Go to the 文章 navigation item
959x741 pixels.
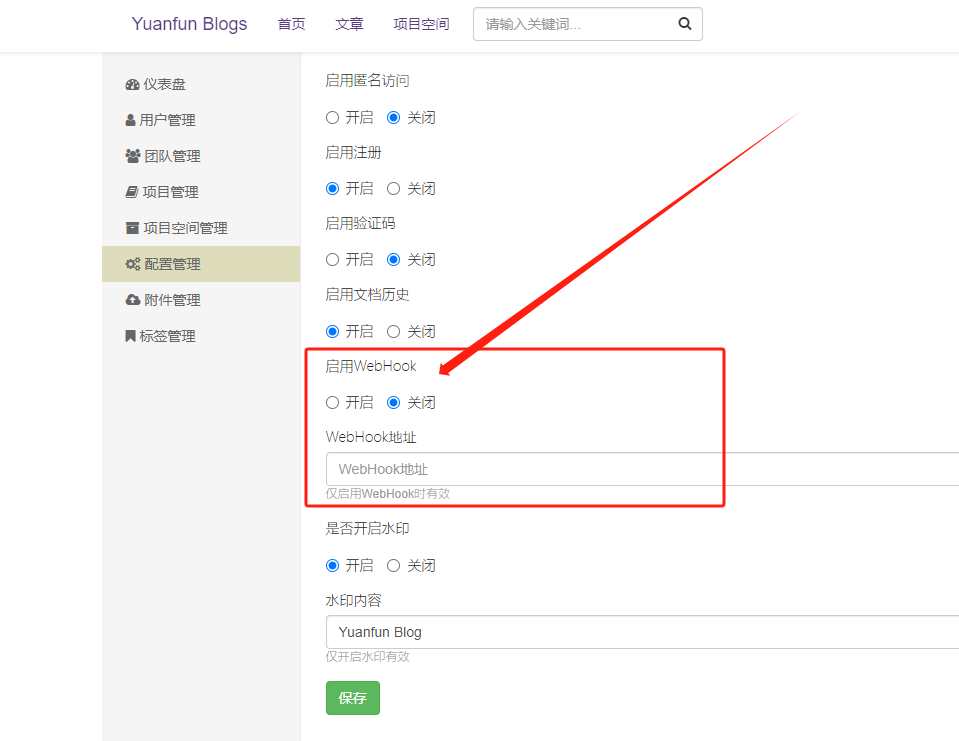(350, 24)
